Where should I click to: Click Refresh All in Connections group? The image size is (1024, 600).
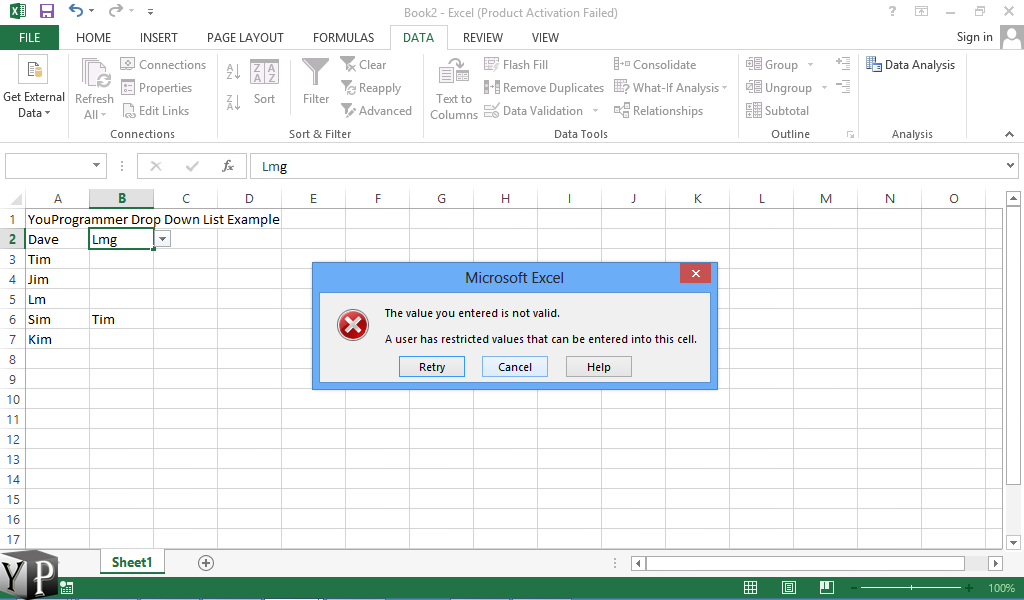click(93, 87)
